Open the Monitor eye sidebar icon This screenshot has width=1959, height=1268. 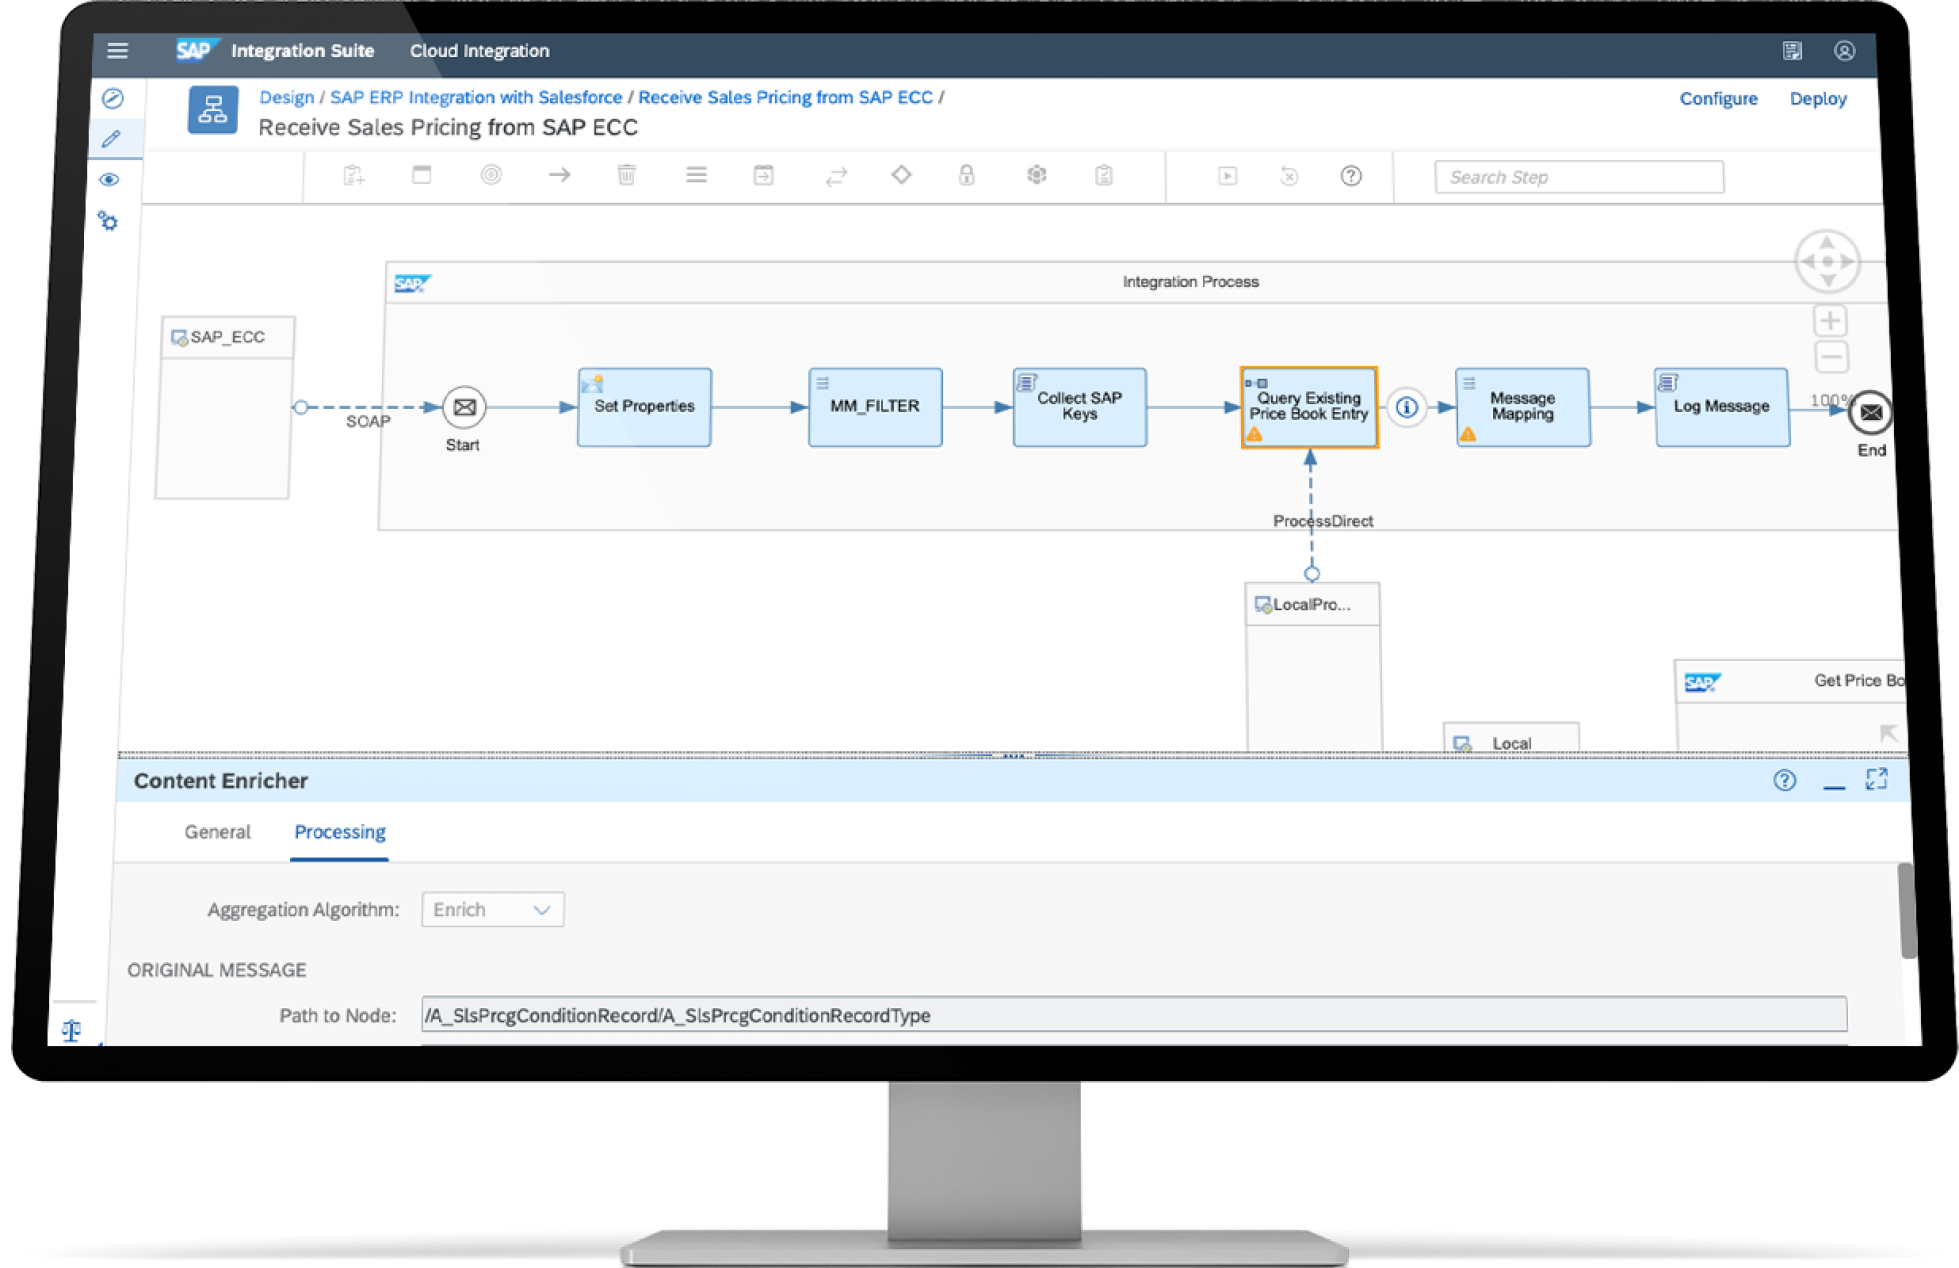pyautogui.click(x=109, y=180)
